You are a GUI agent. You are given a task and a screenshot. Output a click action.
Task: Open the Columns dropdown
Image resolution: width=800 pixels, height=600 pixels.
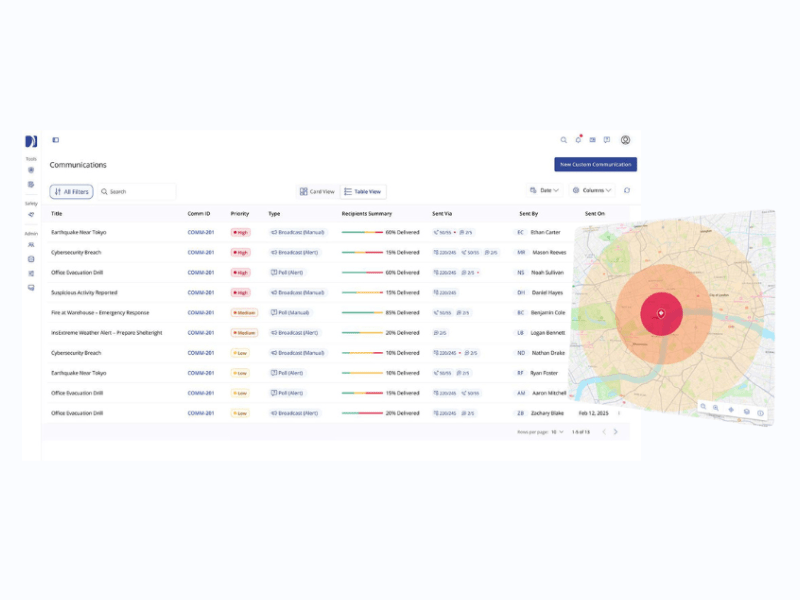595,190
